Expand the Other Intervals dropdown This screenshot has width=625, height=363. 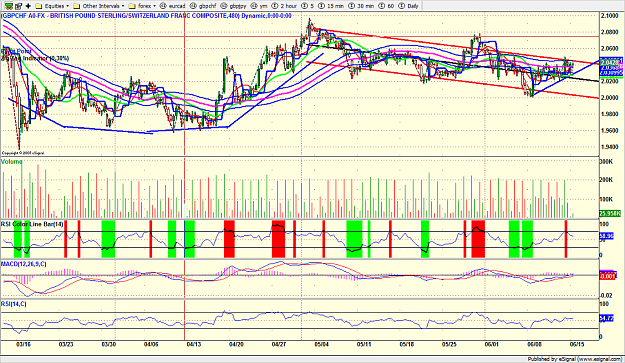pyautogui.click(x=99, y=6)
